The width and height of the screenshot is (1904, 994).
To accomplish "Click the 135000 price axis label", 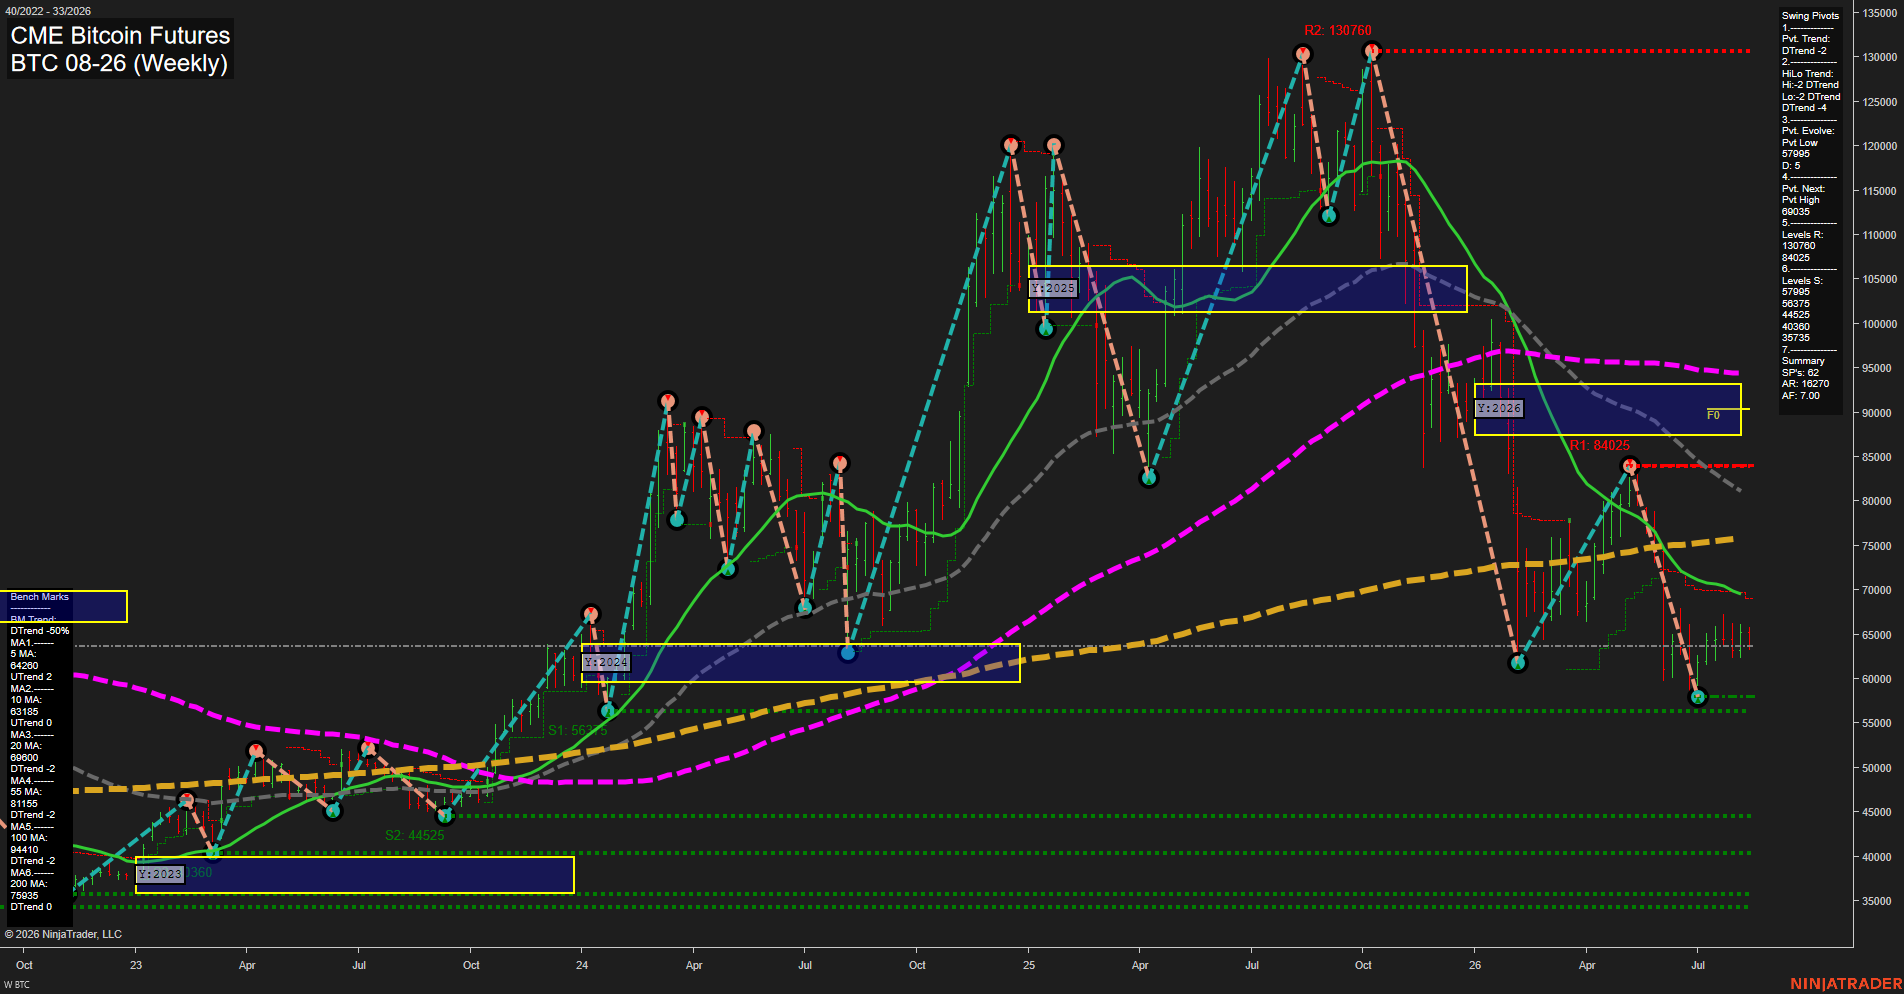I will click(x=1880, y=13).
